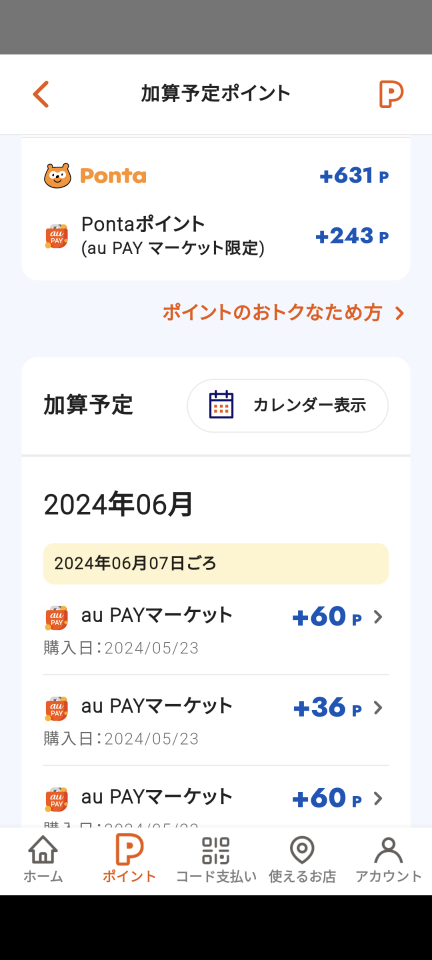
Task: Switch to カレンダー表示 view
Action: coord(288,405)
